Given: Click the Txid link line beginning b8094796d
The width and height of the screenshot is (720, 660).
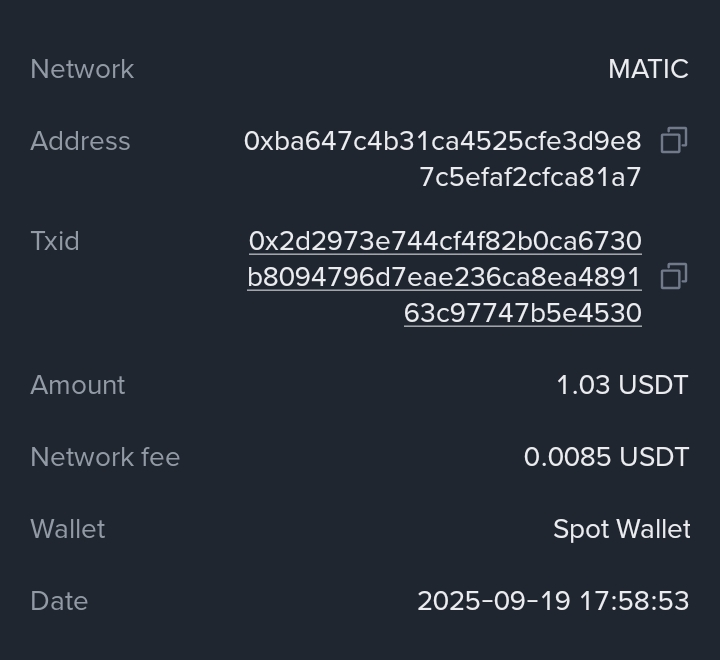Looking at the screenshot, I should (444, 277).
